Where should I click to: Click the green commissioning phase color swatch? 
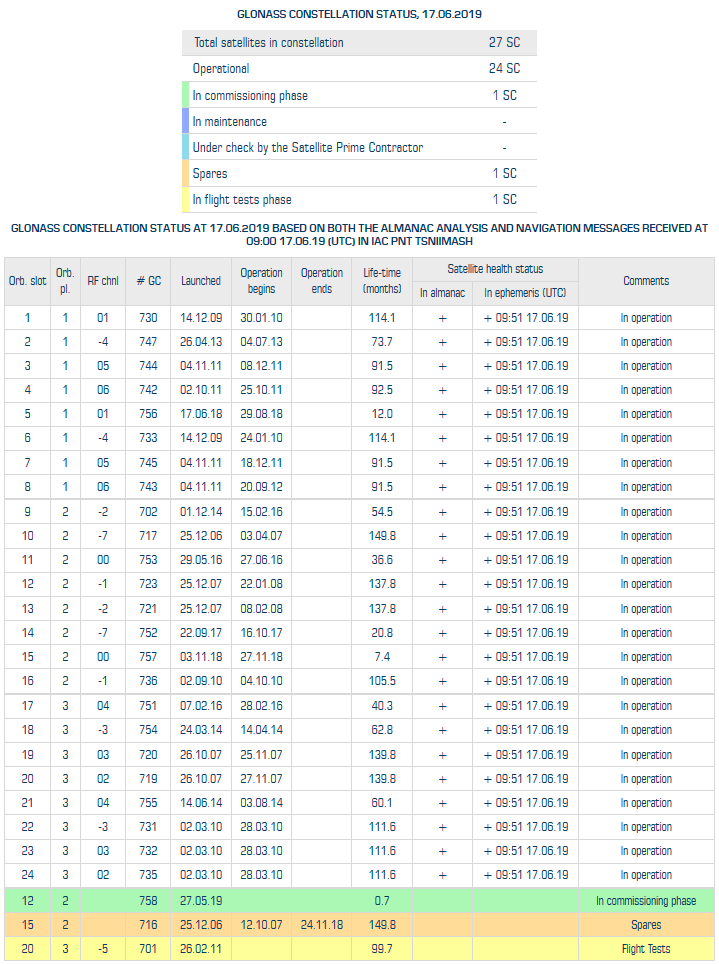(x=185, y=96)
